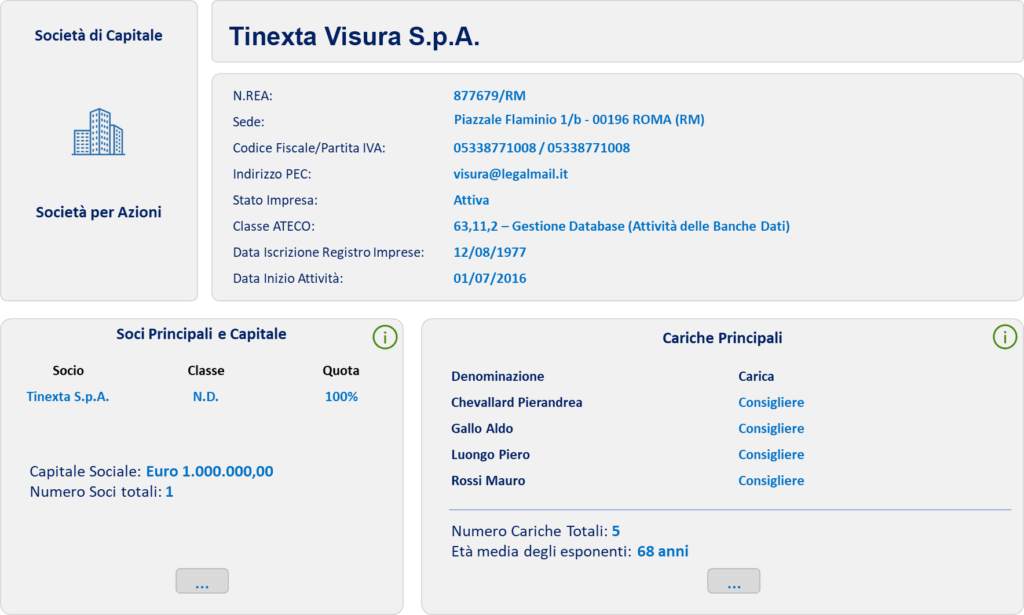Click the office building company icon
1024x615 pixels.
pos(98,132)
